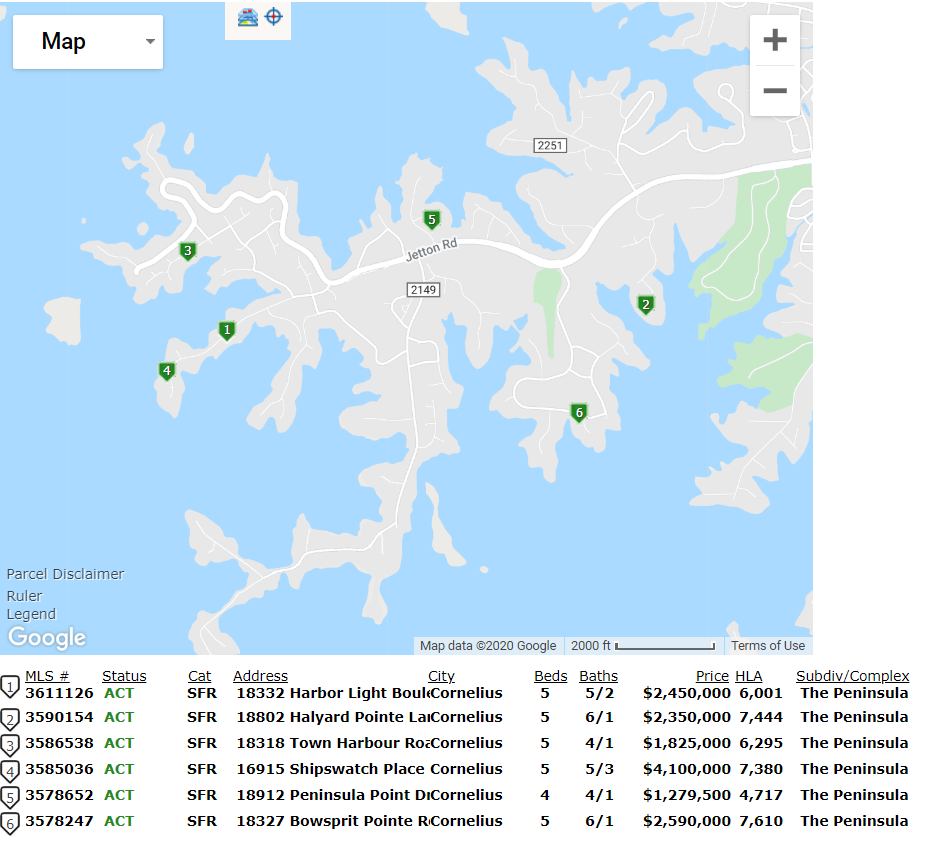Open the Parcel Disclaimer link
The width and height of the screenshot is (930, 842).
[x=65, y=574]
